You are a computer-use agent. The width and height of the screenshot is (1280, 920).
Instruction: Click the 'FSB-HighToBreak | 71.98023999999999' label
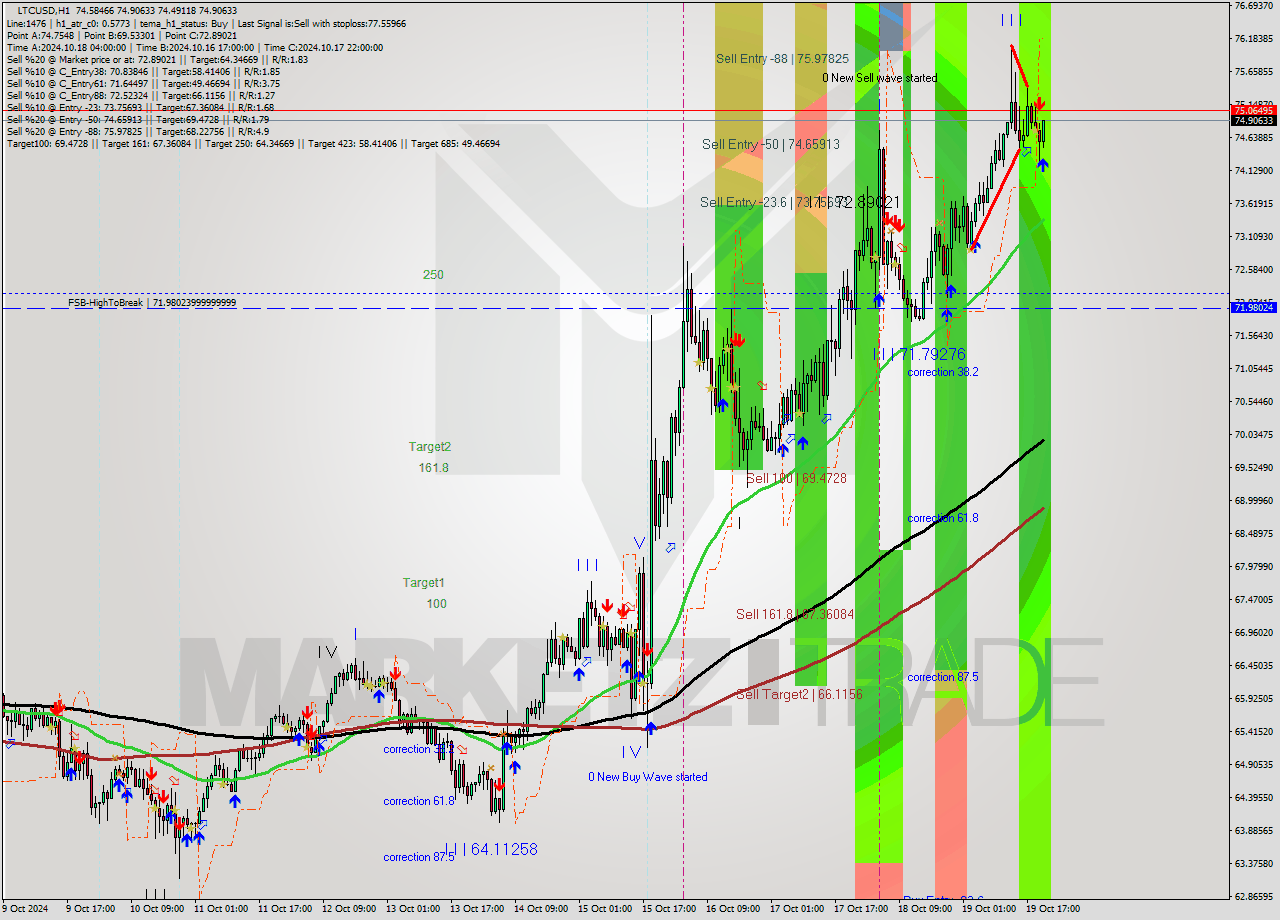coord(152,302)
